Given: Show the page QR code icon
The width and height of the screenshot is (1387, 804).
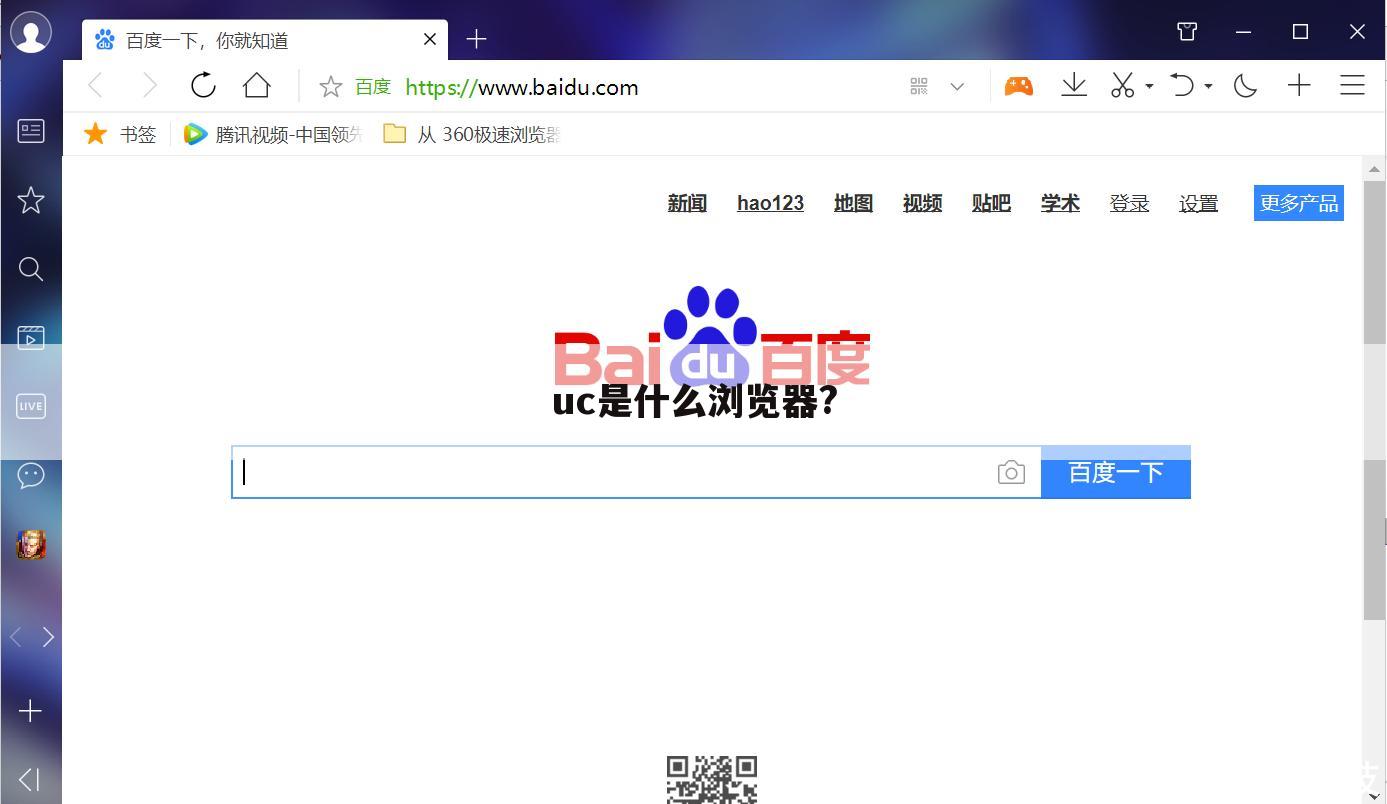Looking at the screenshot, I should click(x=919, y=86).
